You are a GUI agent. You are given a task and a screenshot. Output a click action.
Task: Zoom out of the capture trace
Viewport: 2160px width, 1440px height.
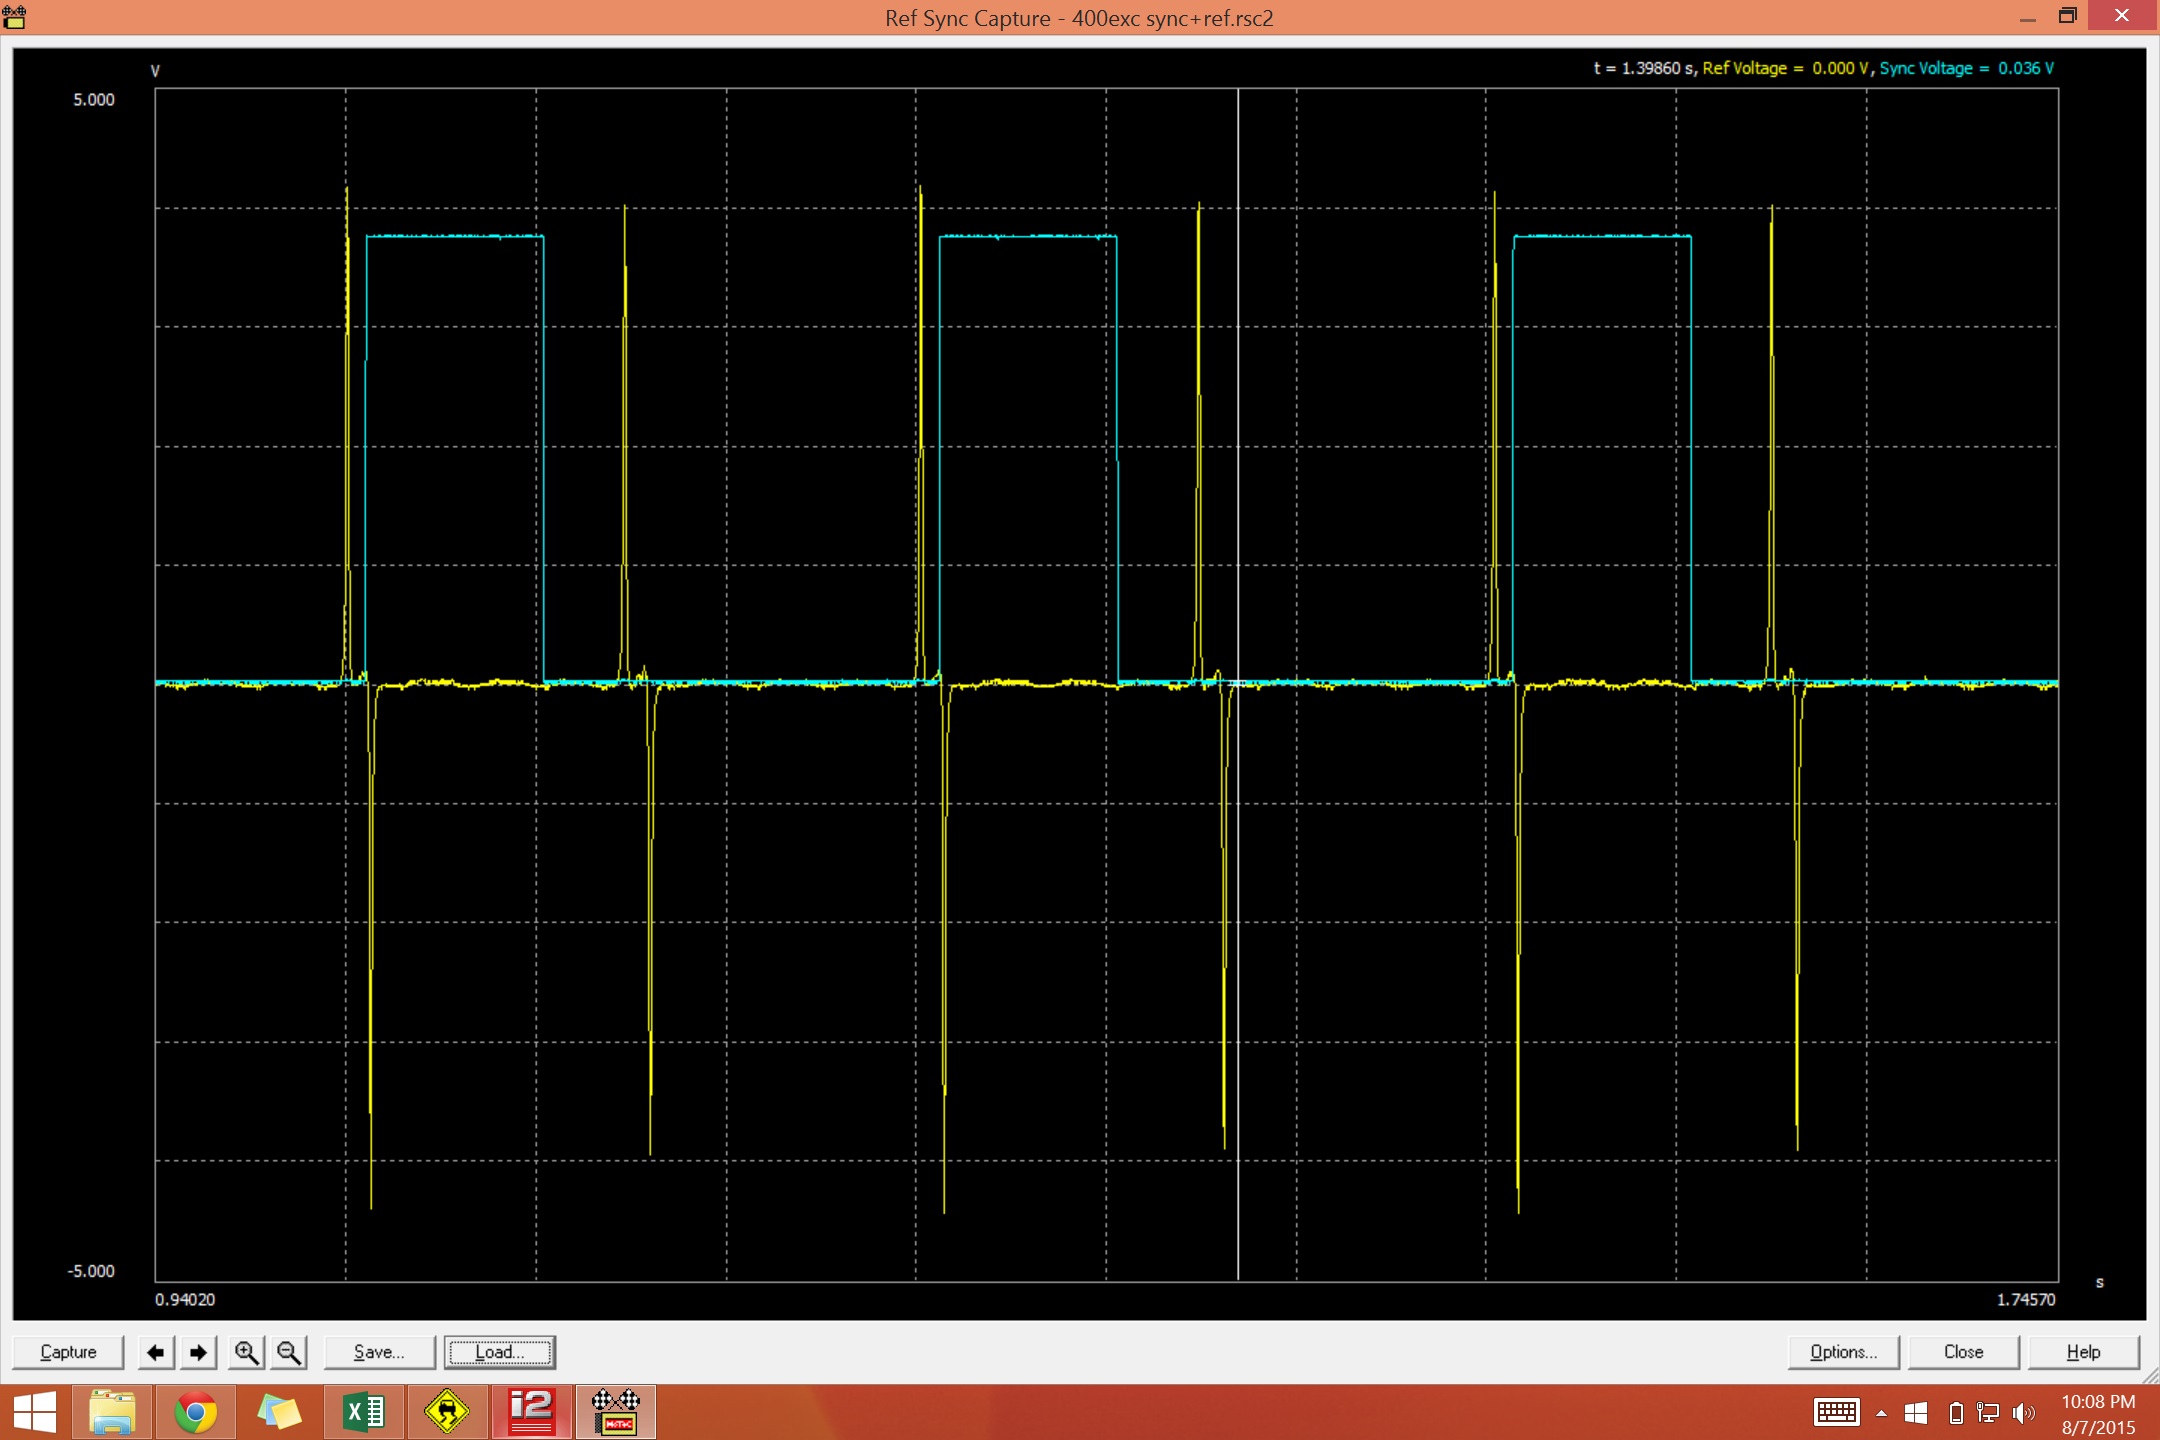pyautogui.click(x=289, y=1352)
